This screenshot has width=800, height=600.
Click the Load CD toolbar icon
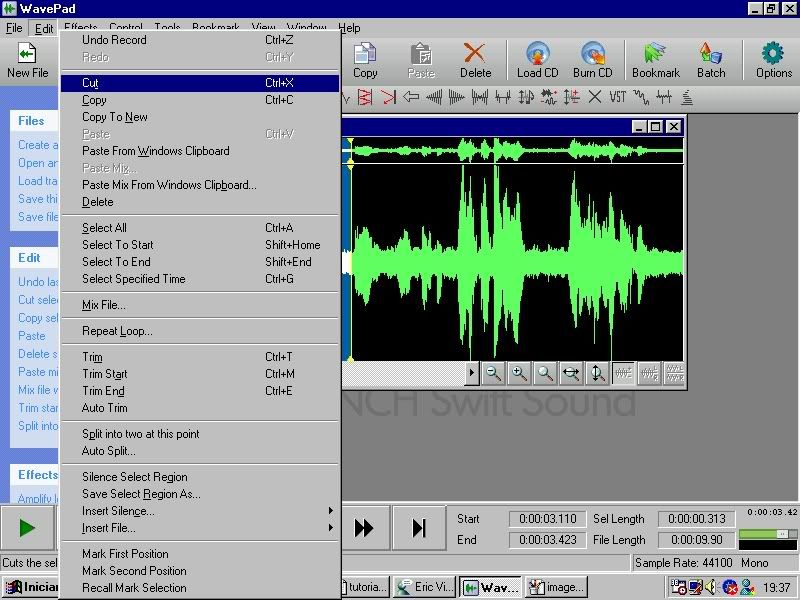(x=537, y=60)
